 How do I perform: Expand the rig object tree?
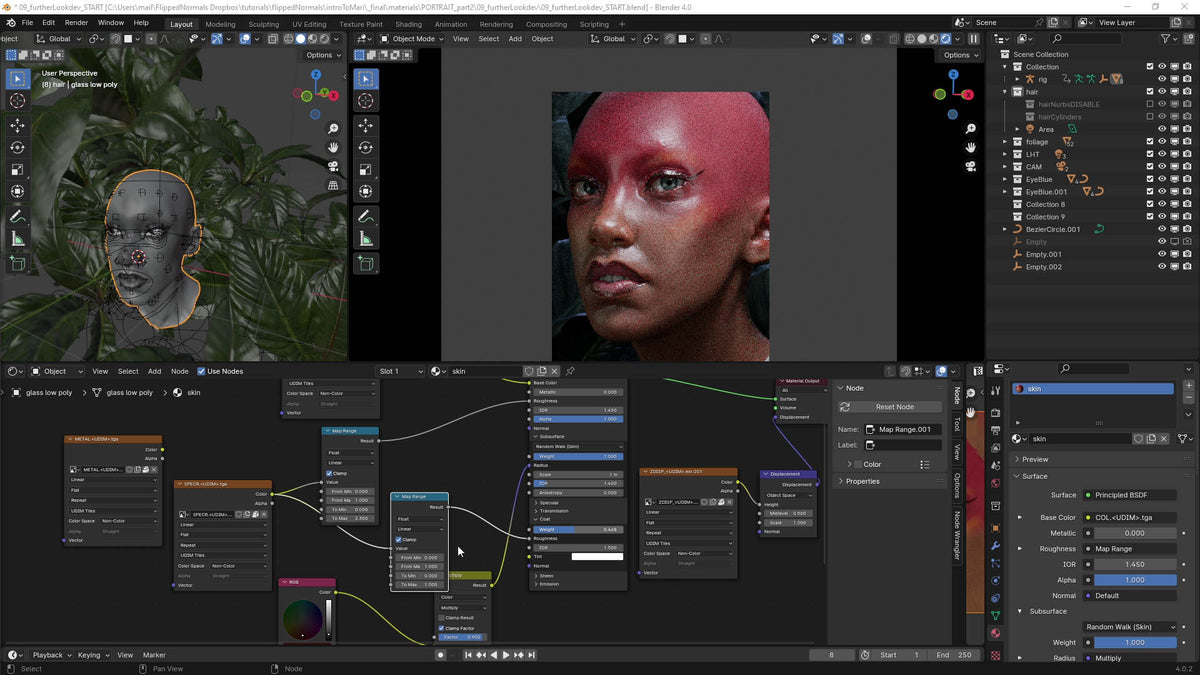(1017, 79)
